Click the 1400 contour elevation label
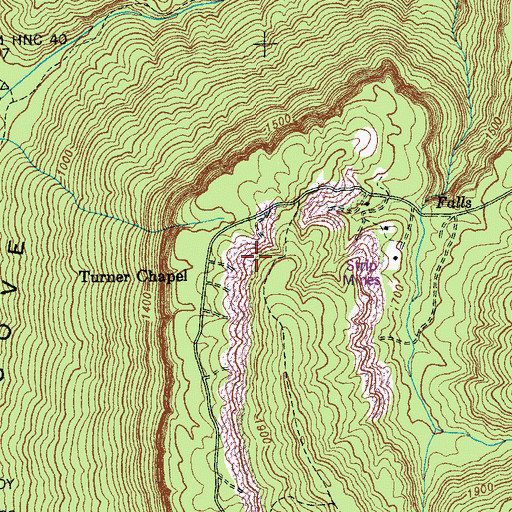This screenshot has width=512, height=512. [x=146, y=307]
